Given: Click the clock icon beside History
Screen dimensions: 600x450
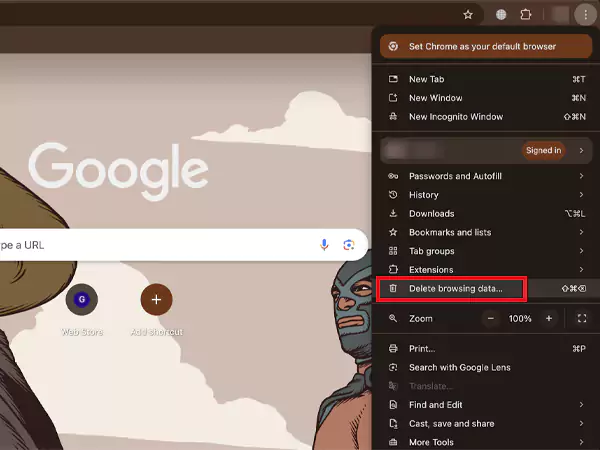Looking at the screenshot, I should tap(393, 195).
